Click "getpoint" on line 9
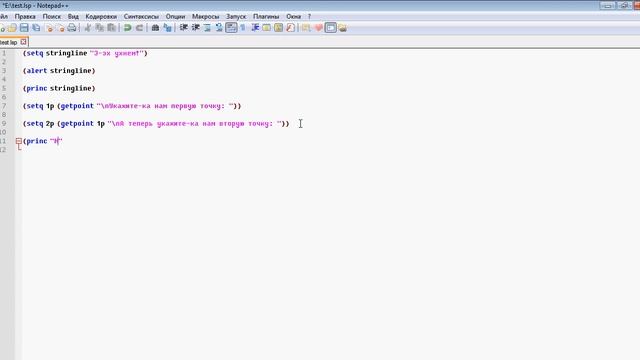This screenshot has height=360, width=640. coord(77,123)
